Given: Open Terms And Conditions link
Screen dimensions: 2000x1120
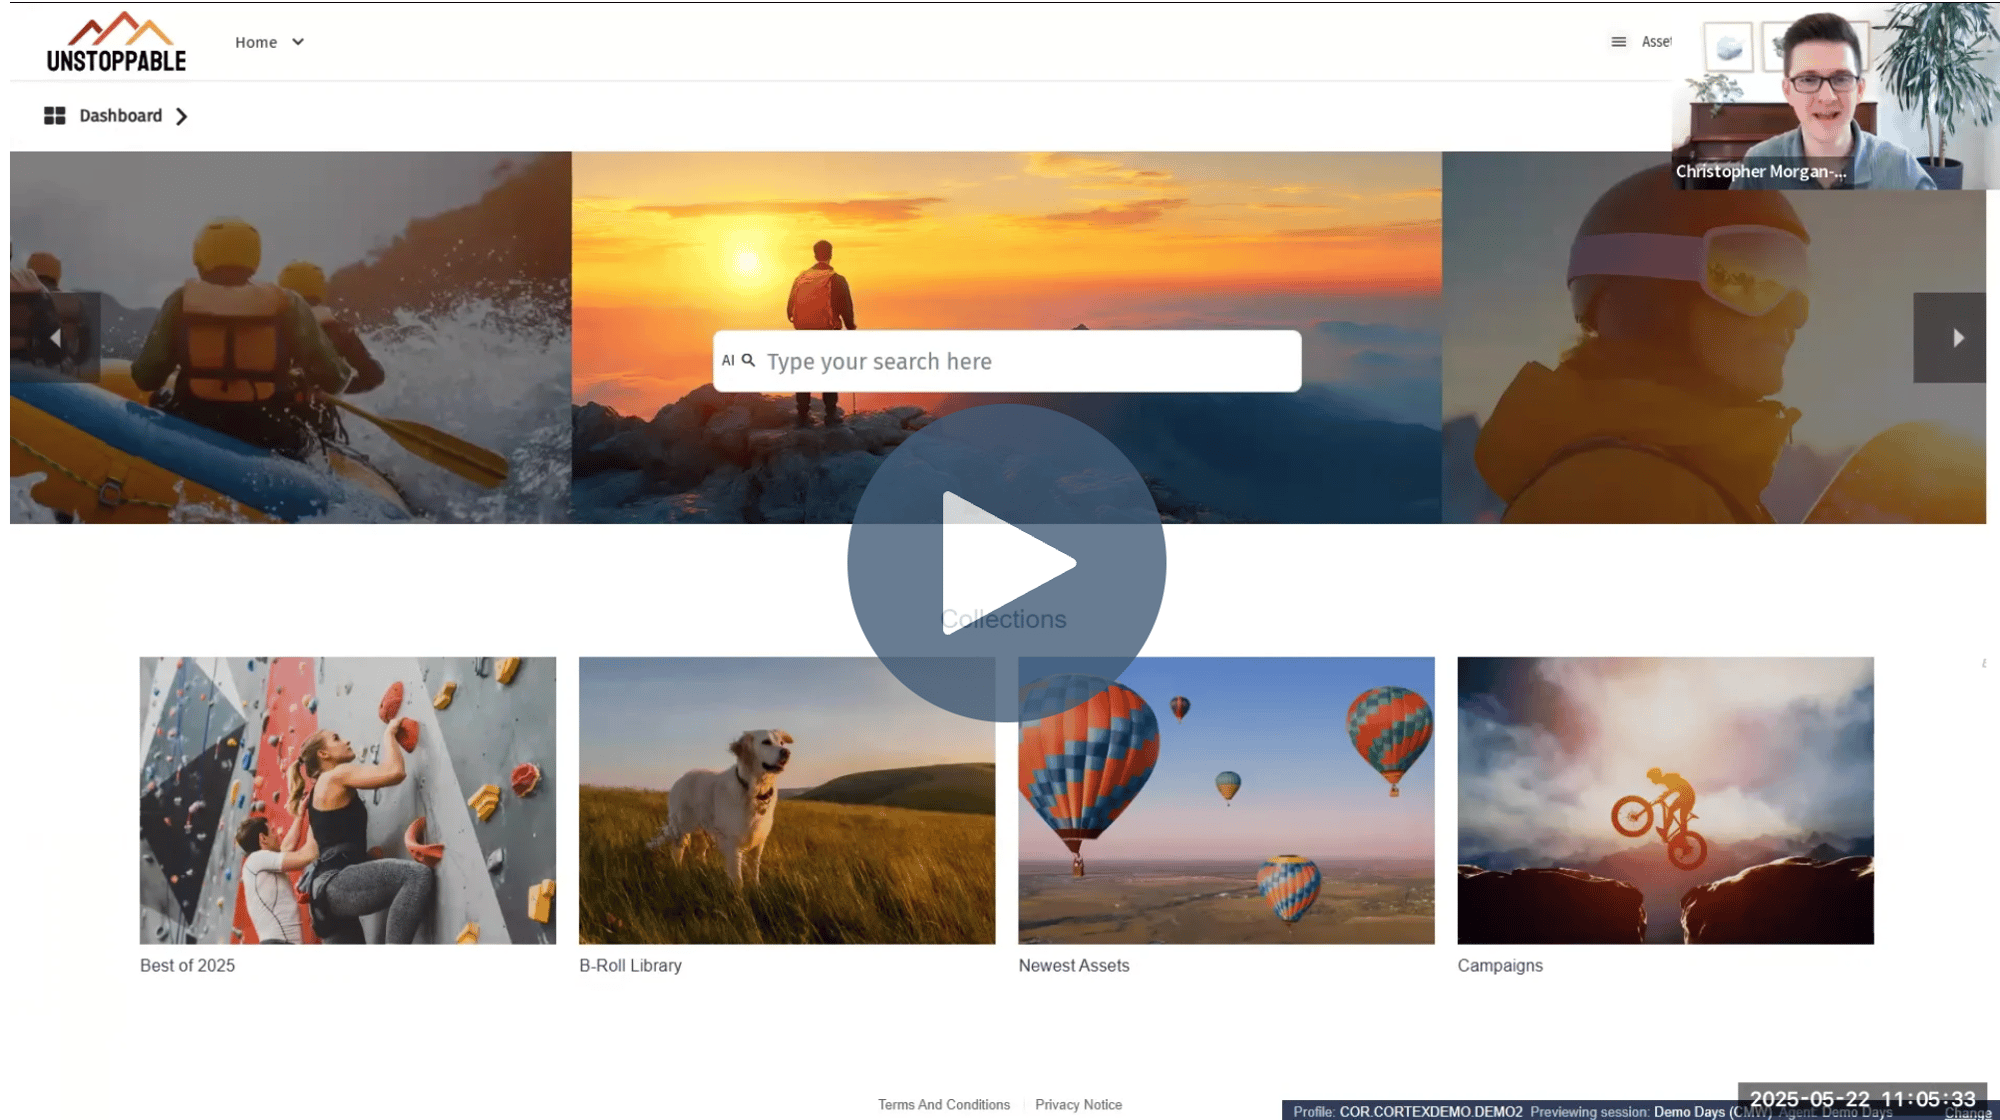Looking at the screenshot, I should point(944,1105).
